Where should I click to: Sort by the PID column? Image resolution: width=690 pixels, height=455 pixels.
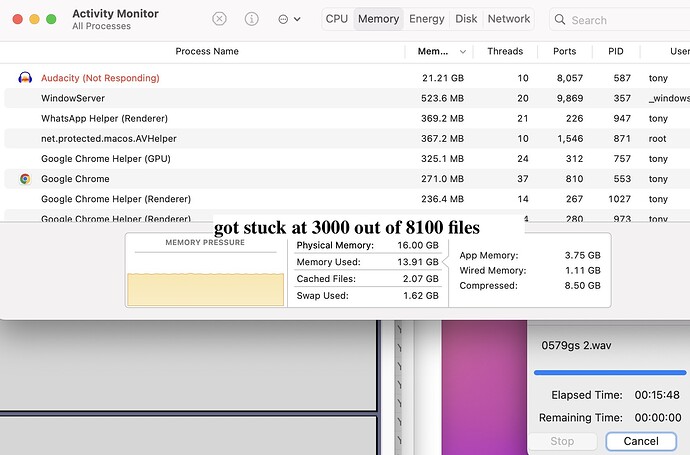[x=616, y=51]
